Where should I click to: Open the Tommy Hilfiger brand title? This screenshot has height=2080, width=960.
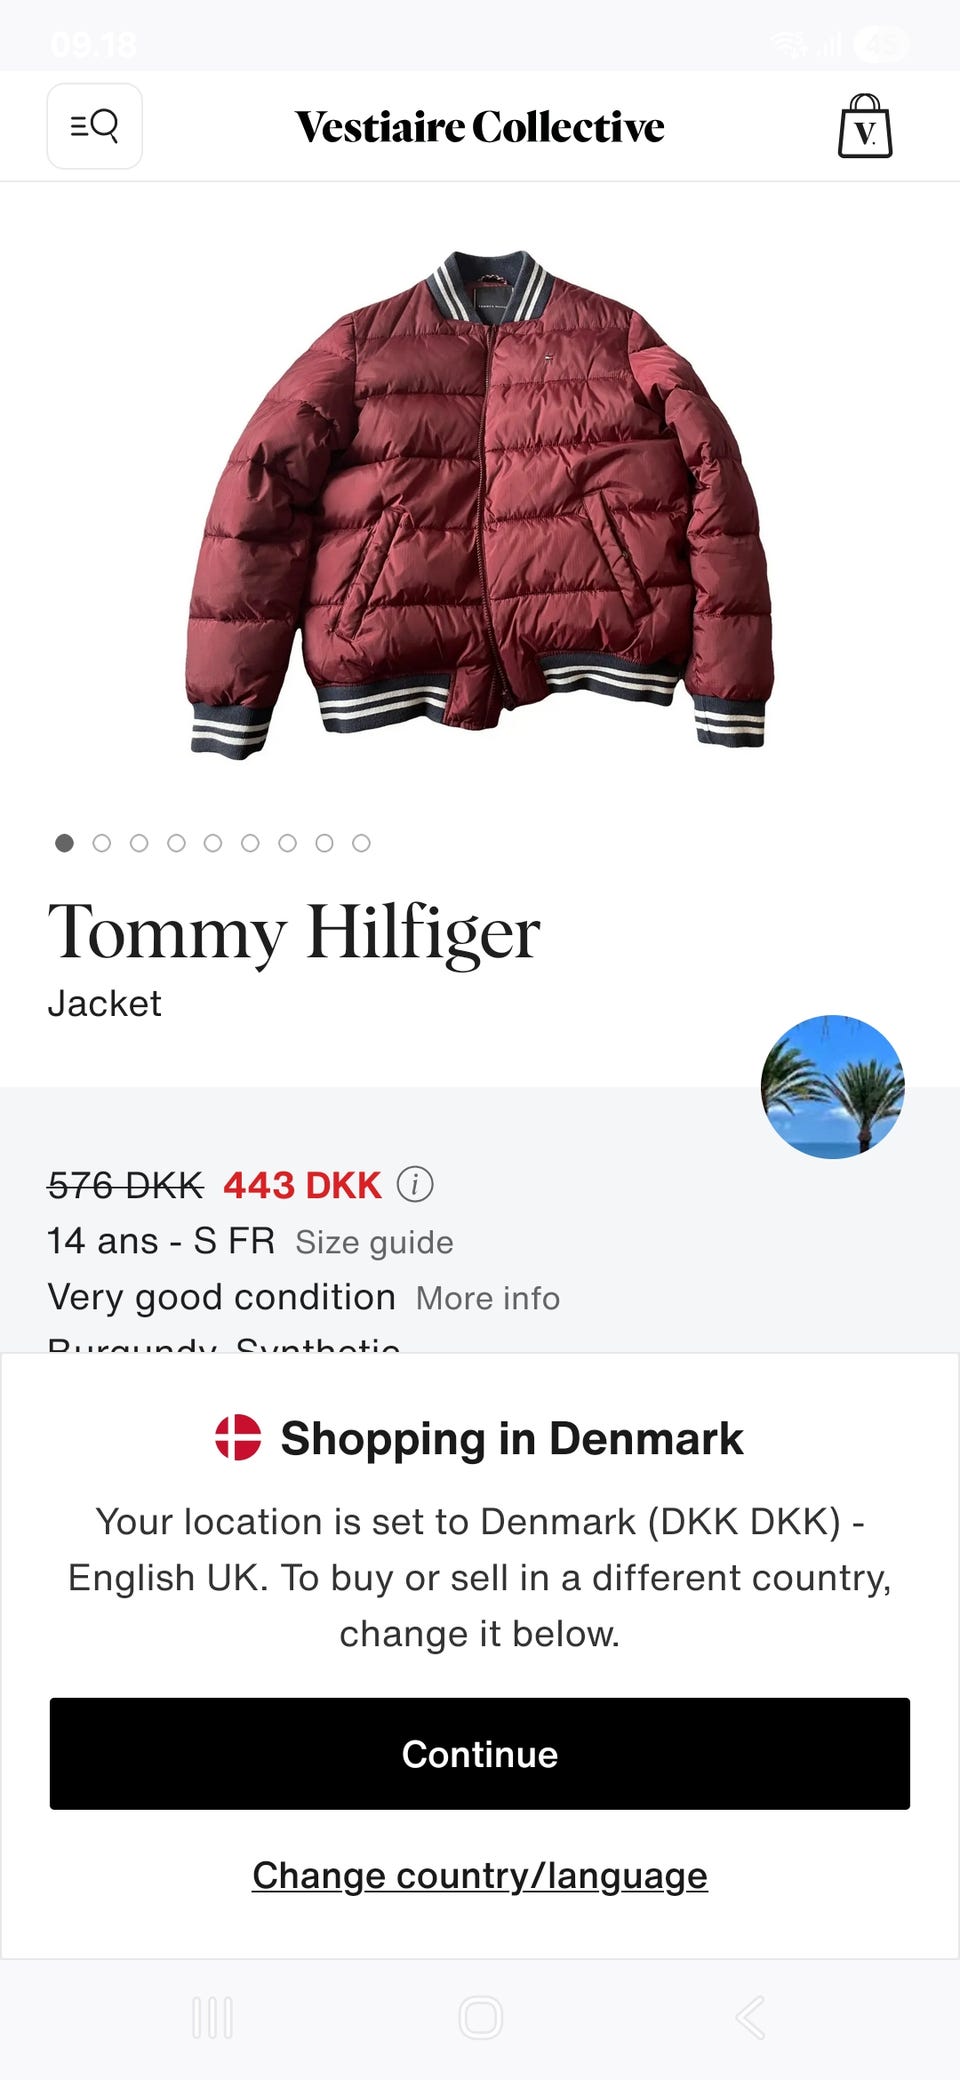point(294,932)
